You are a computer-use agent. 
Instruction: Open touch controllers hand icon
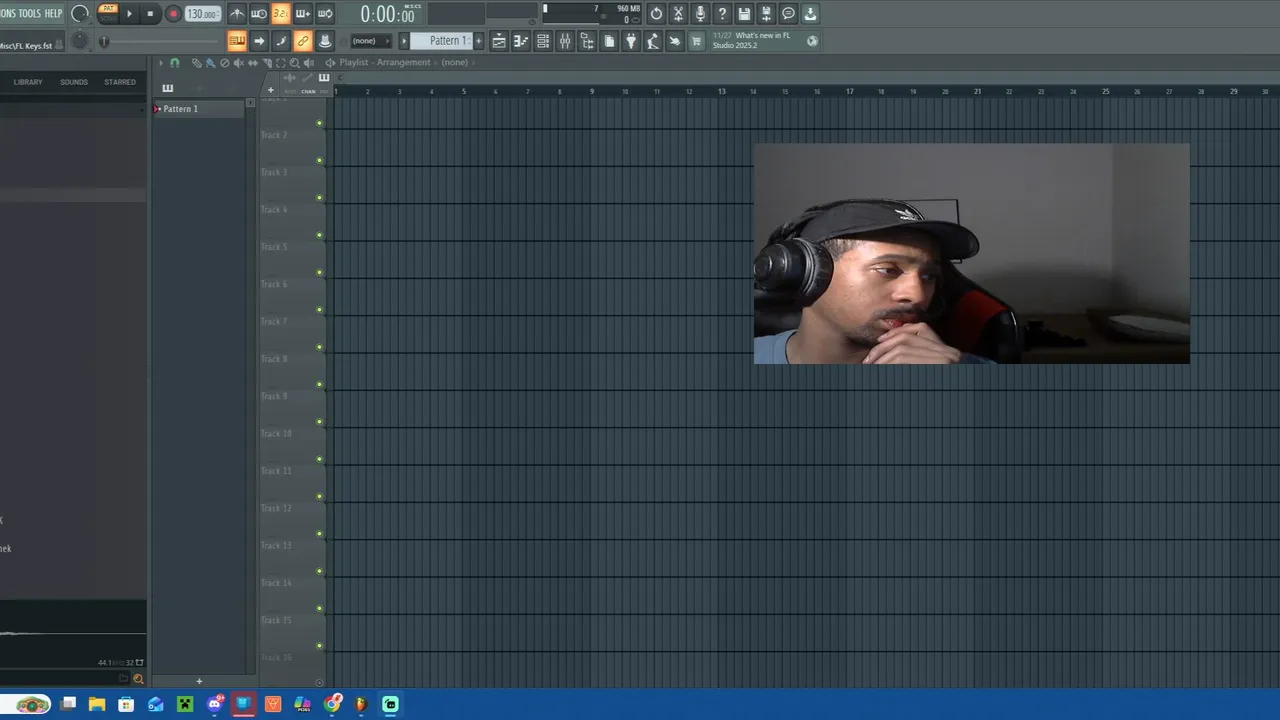[x=675, y=41]
